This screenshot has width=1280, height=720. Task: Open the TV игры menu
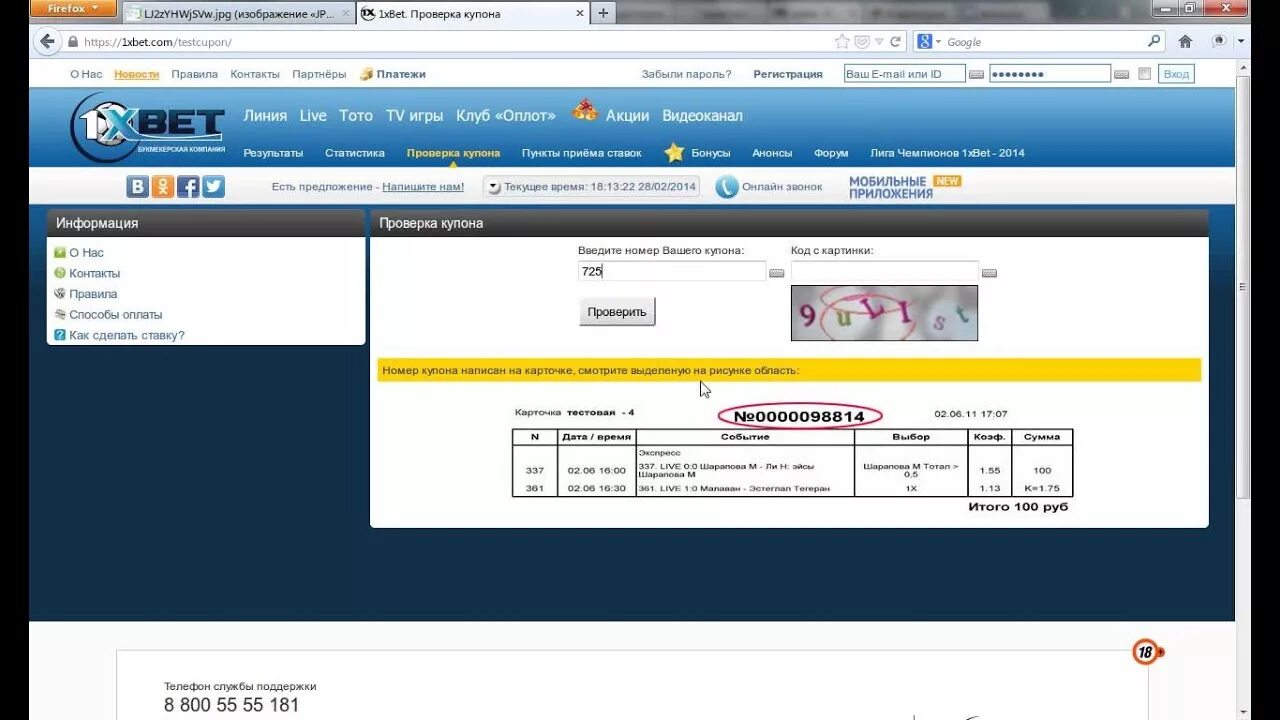[x=414, y=116]
